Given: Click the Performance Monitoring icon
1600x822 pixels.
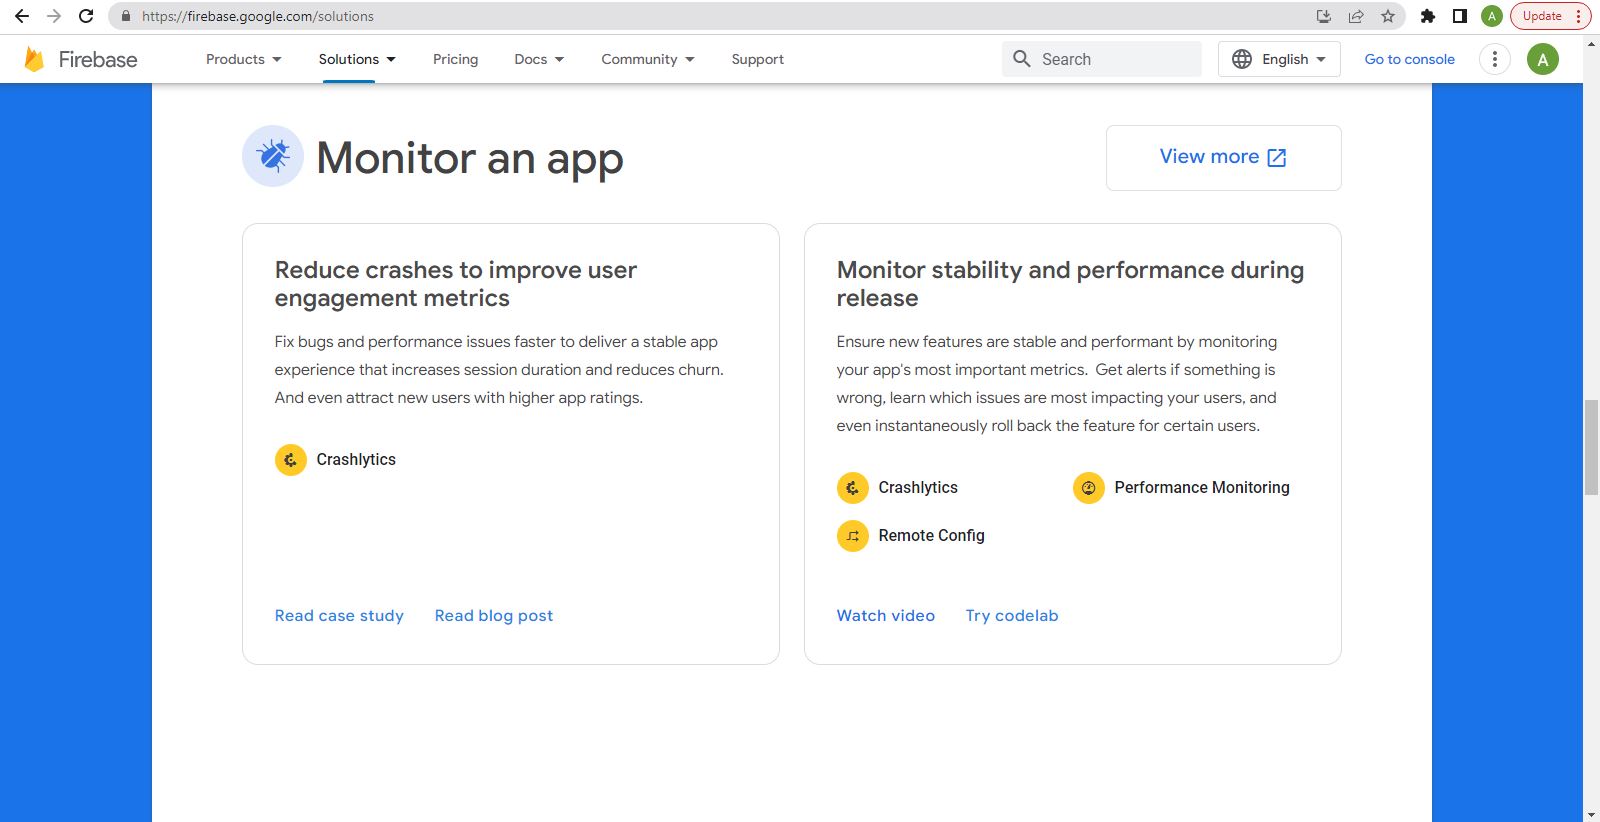Looking at the screenshot, I should 1089,488.
